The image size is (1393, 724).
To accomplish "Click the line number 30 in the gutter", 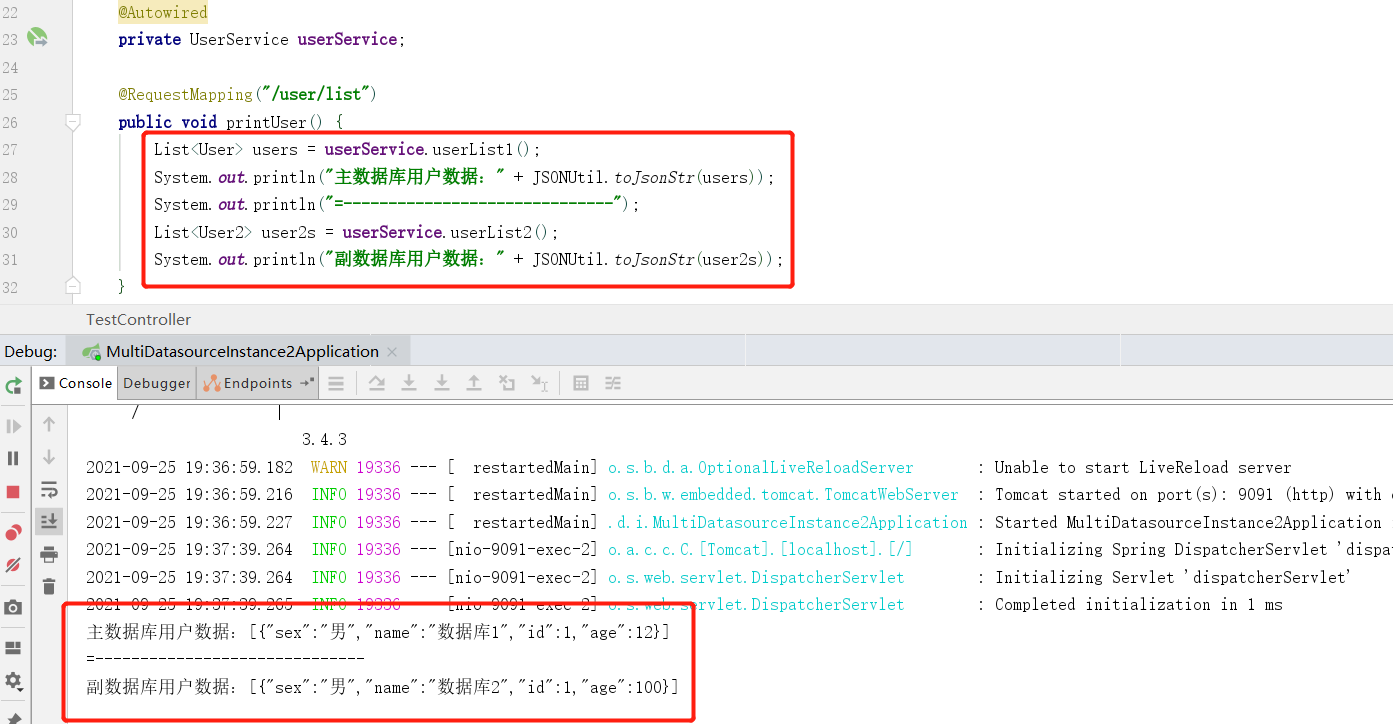I will click(x=10, y=232).
